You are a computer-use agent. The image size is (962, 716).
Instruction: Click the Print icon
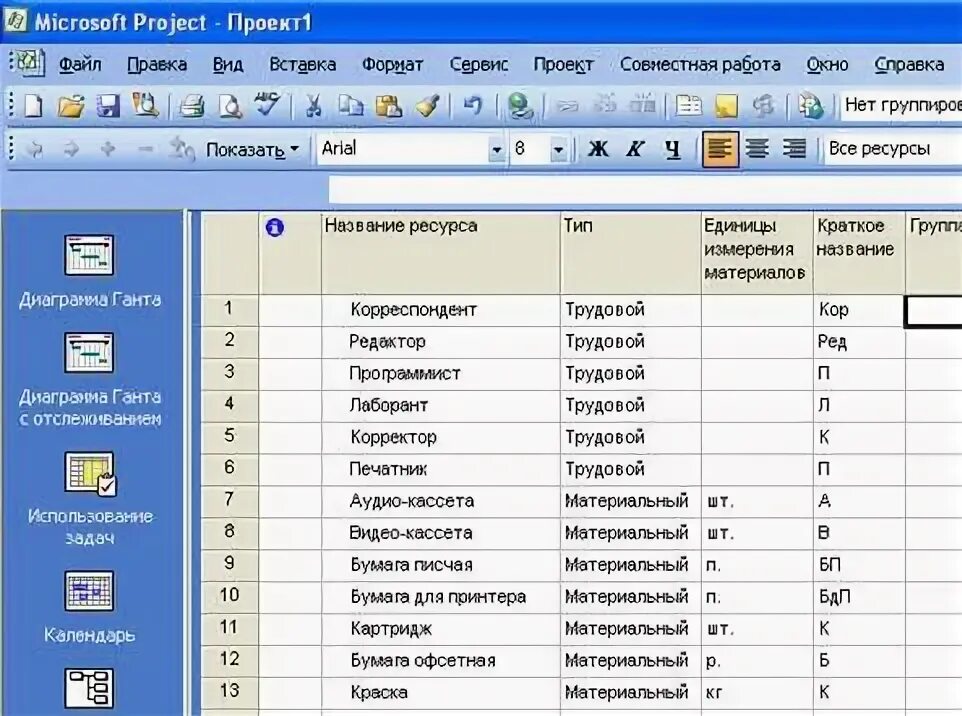(192, 106)
